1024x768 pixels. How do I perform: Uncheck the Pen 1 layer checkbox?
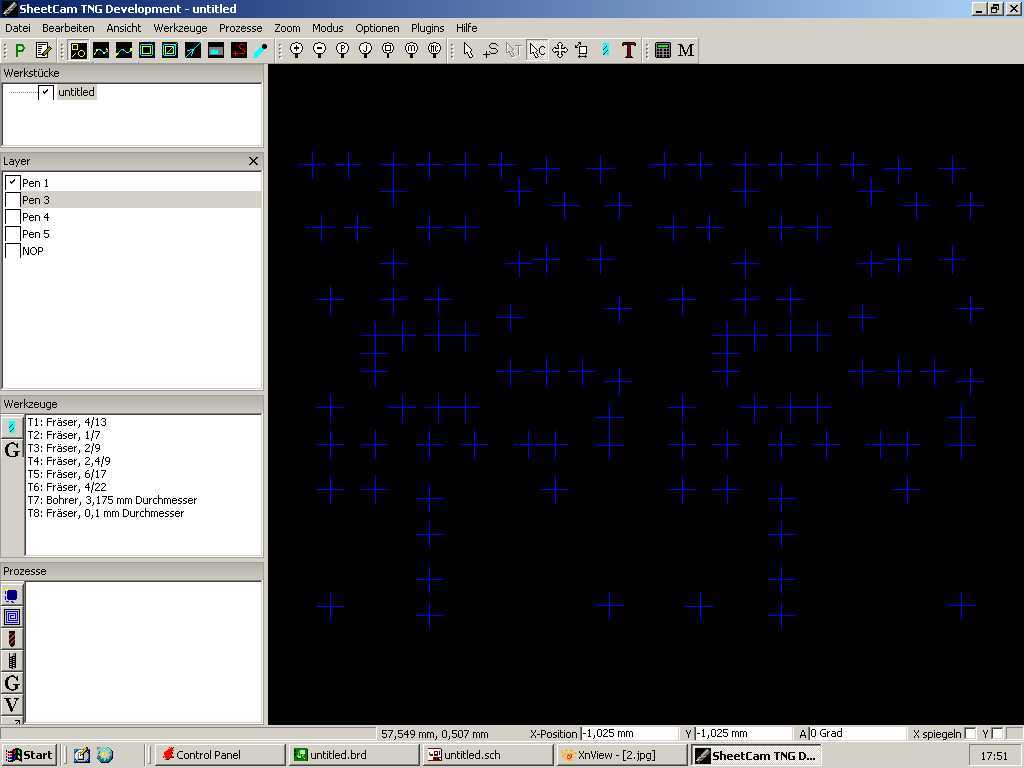pos(13,183)
